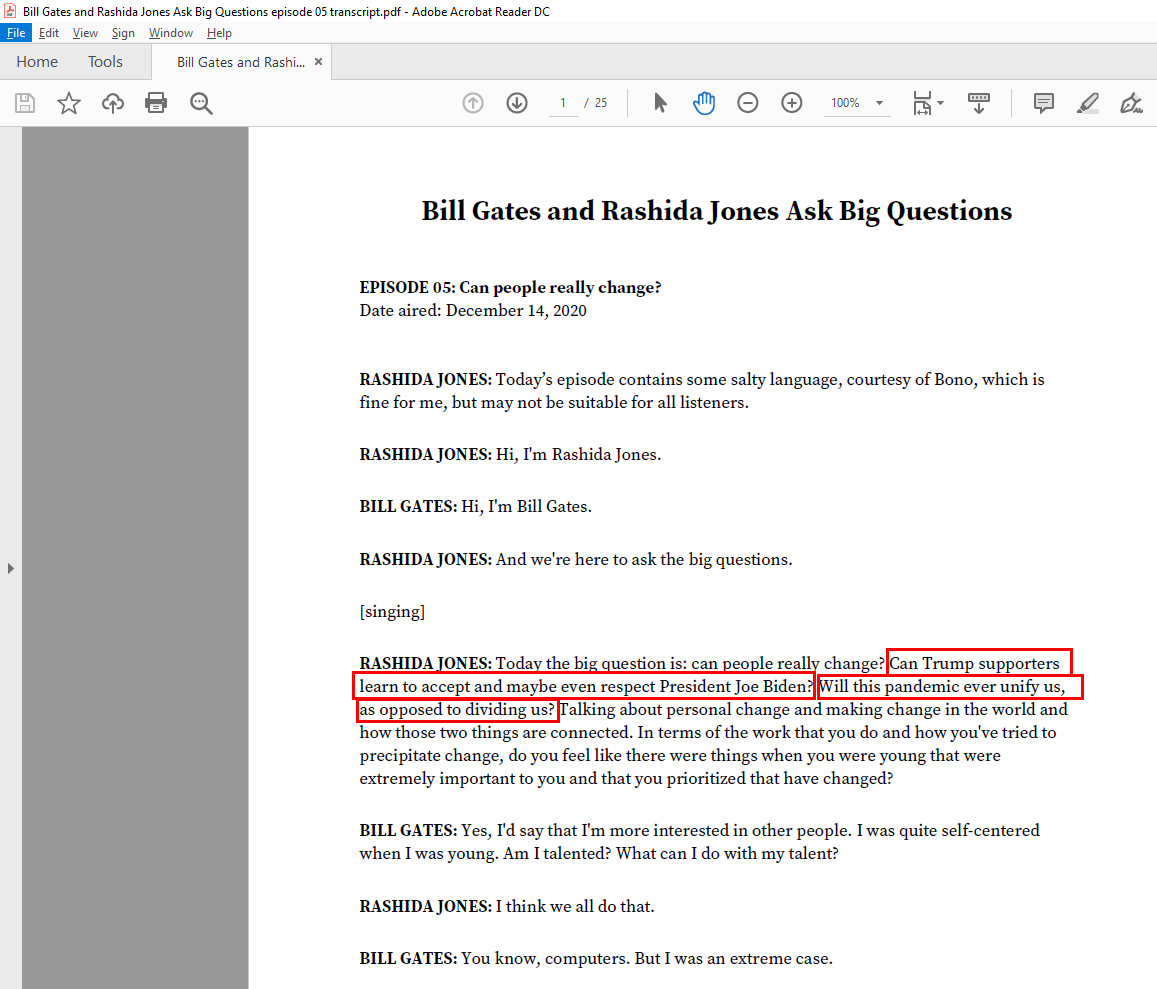Select the highlight text pen

pos(1088,103)
